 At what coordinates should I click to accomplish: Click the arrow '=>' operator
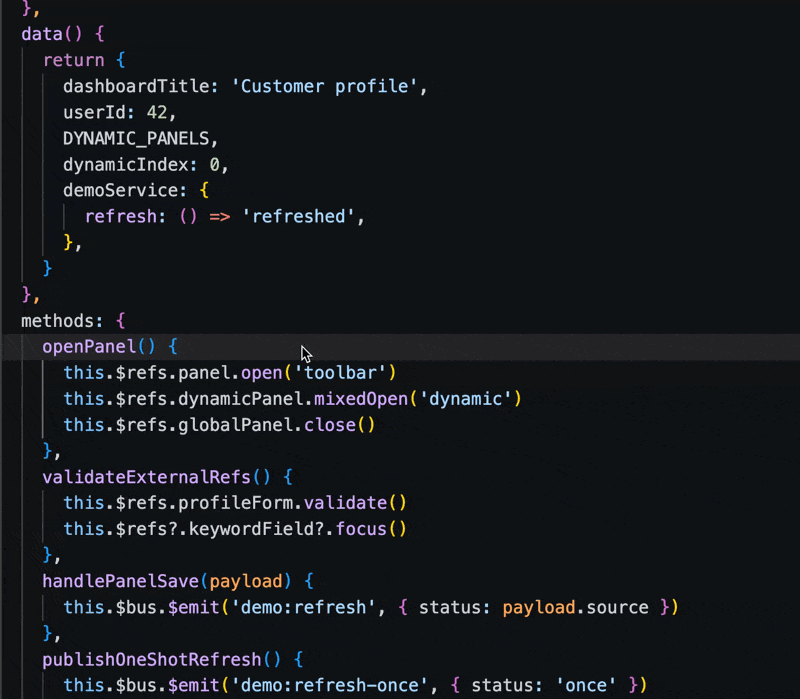click(x=220, y=217)
